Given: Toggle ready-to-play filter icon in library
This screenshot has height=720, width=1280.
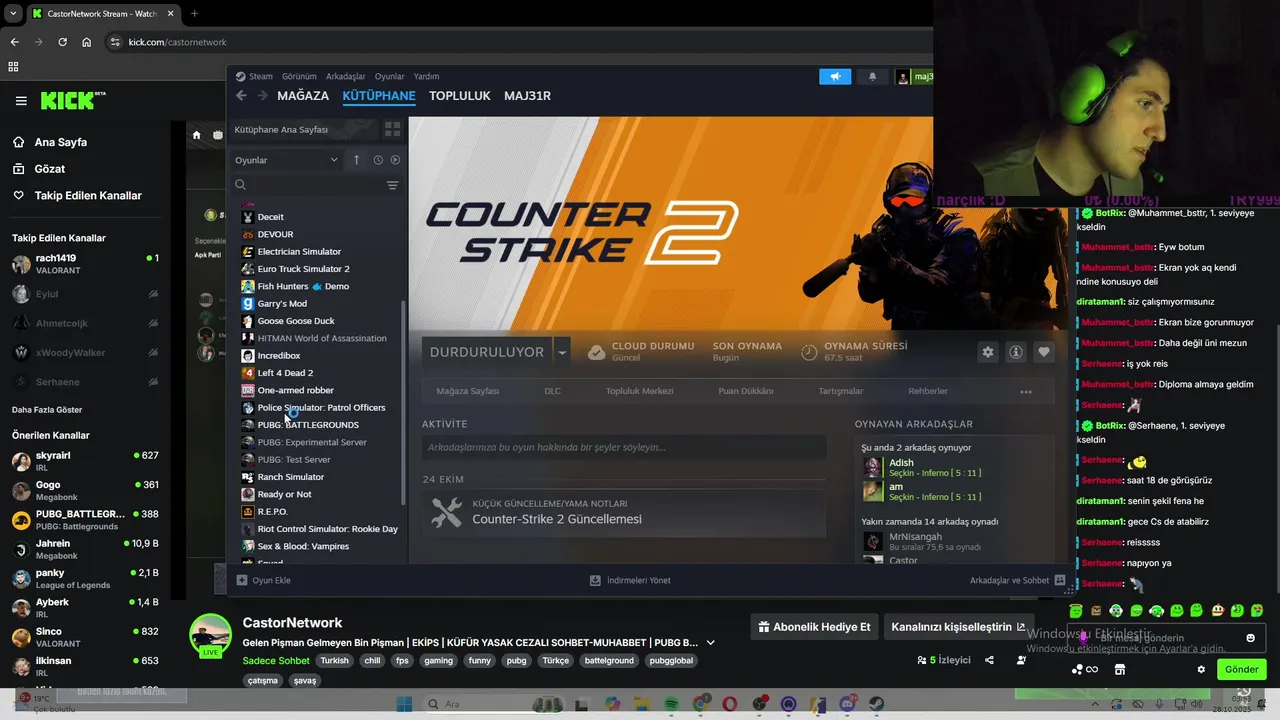Looking at the screenshot, I should (395, 160).
